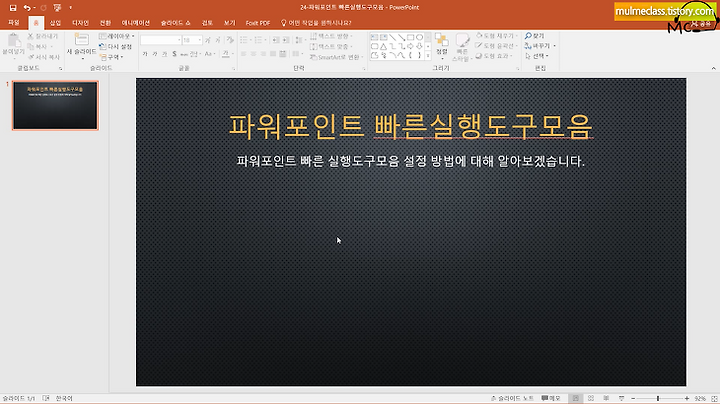The height and width of the screenshot is (404, 720).
Task: Open the 선택 (Select) dropdown
Action: click(537, 56)
